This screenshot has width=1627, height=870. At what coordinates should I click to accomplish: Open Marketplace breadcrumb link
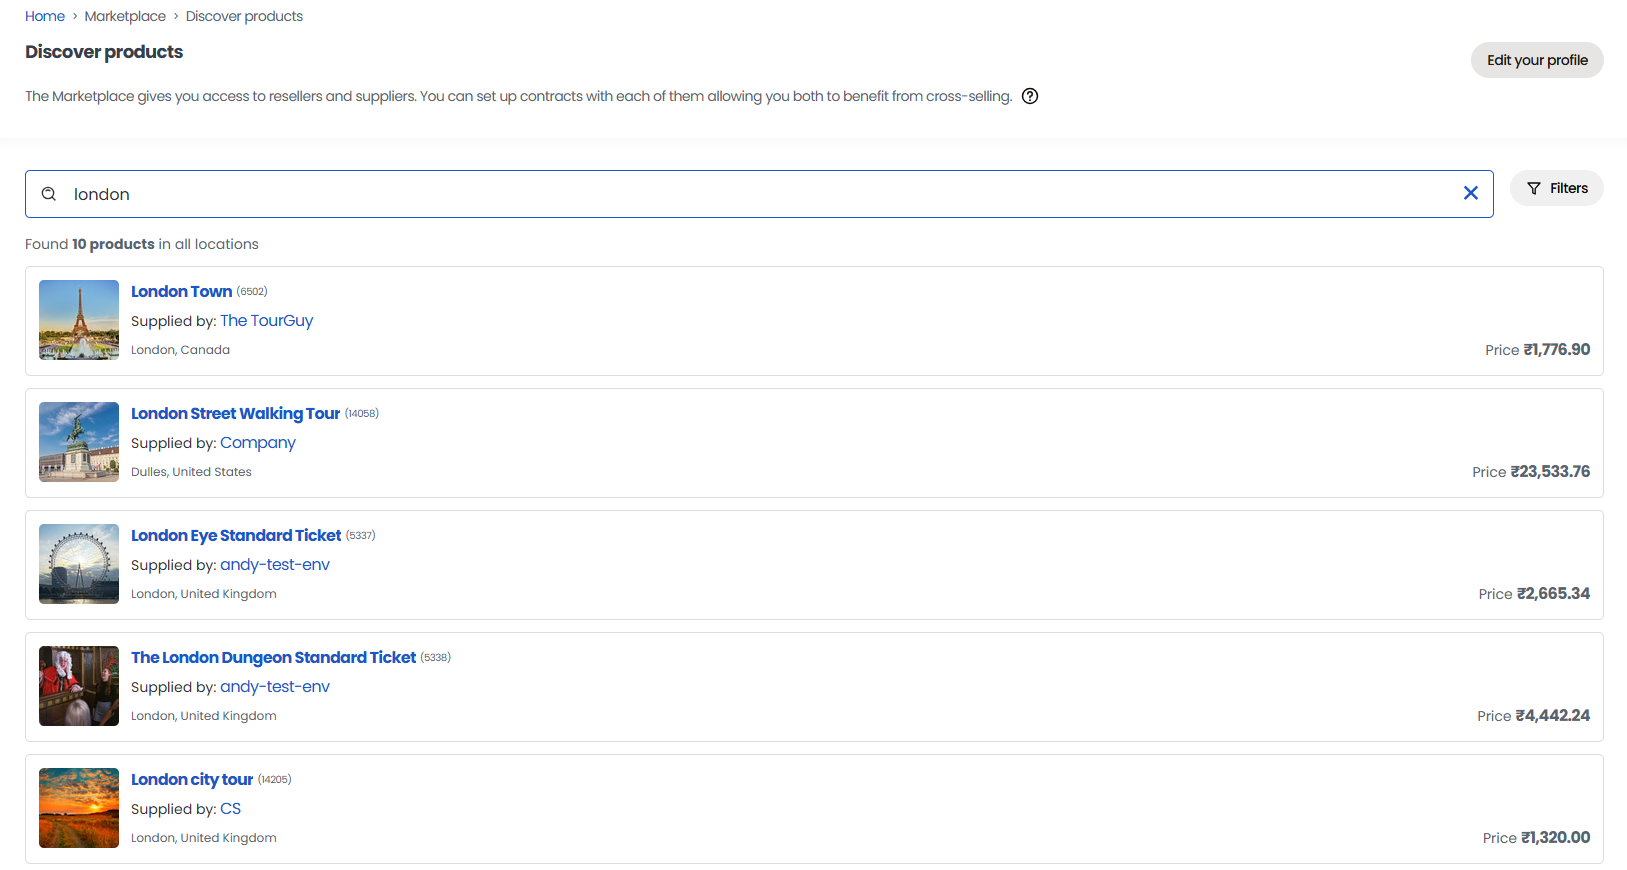coord(125,16)
